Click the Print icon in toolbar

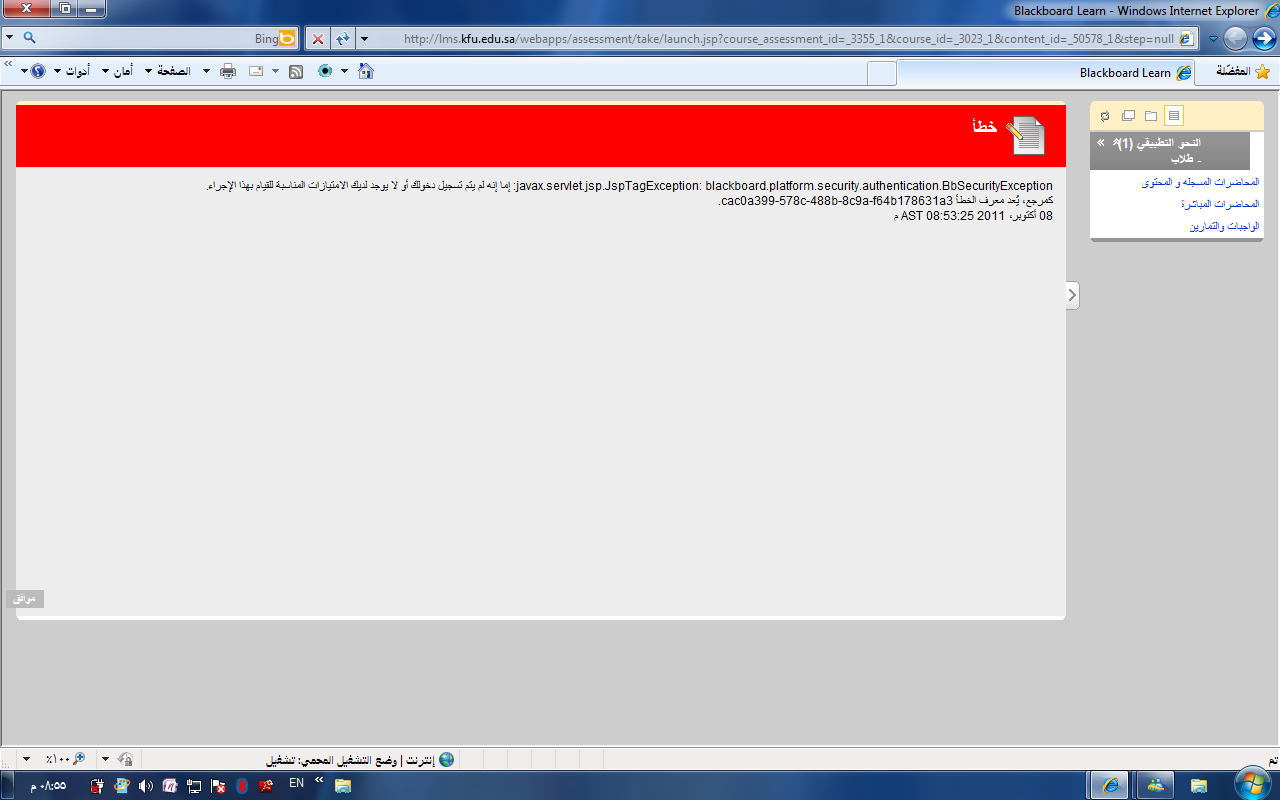[x=228, y=71]
